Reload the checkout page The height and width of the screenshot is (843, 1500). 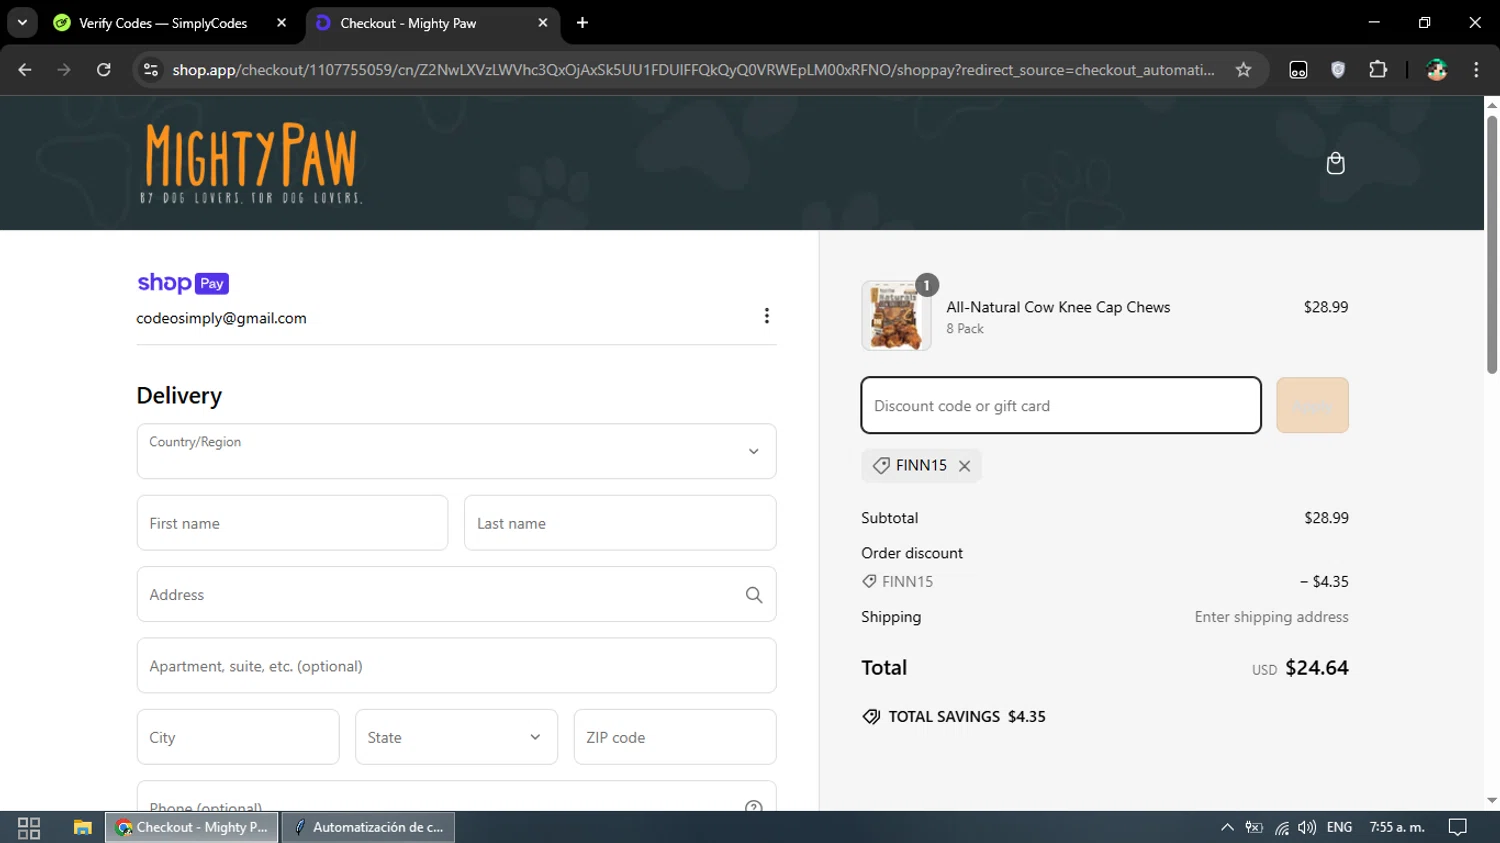pos(104,70)
